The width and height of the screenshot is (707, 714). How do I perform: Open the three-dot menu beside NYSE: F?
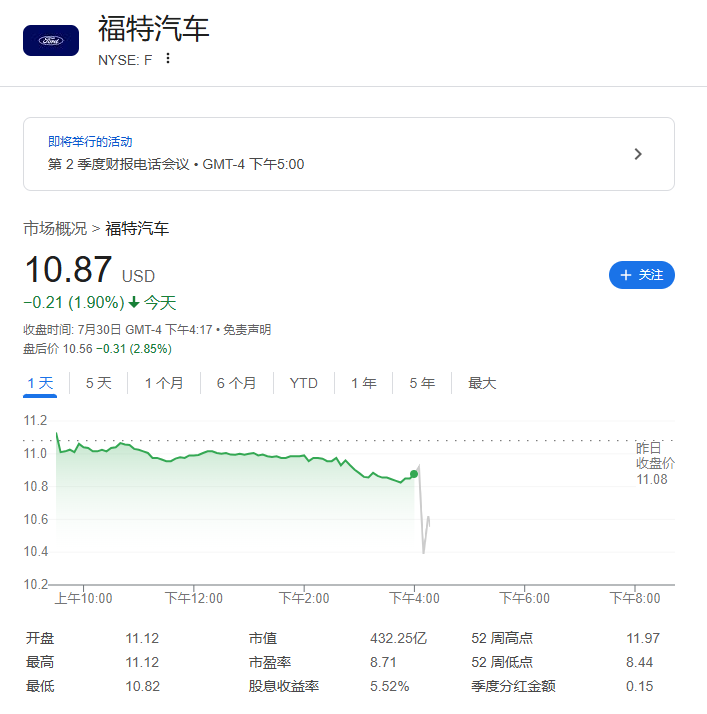point(168,59)
